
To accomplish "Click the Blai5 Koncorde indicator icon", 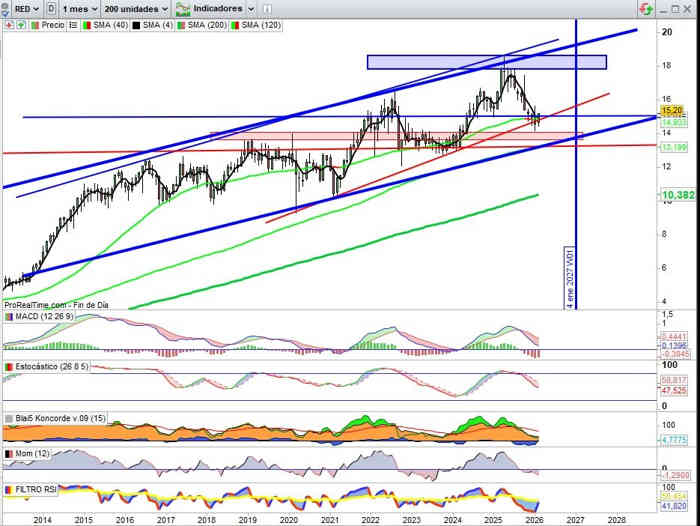I will (x=8, y=418).
